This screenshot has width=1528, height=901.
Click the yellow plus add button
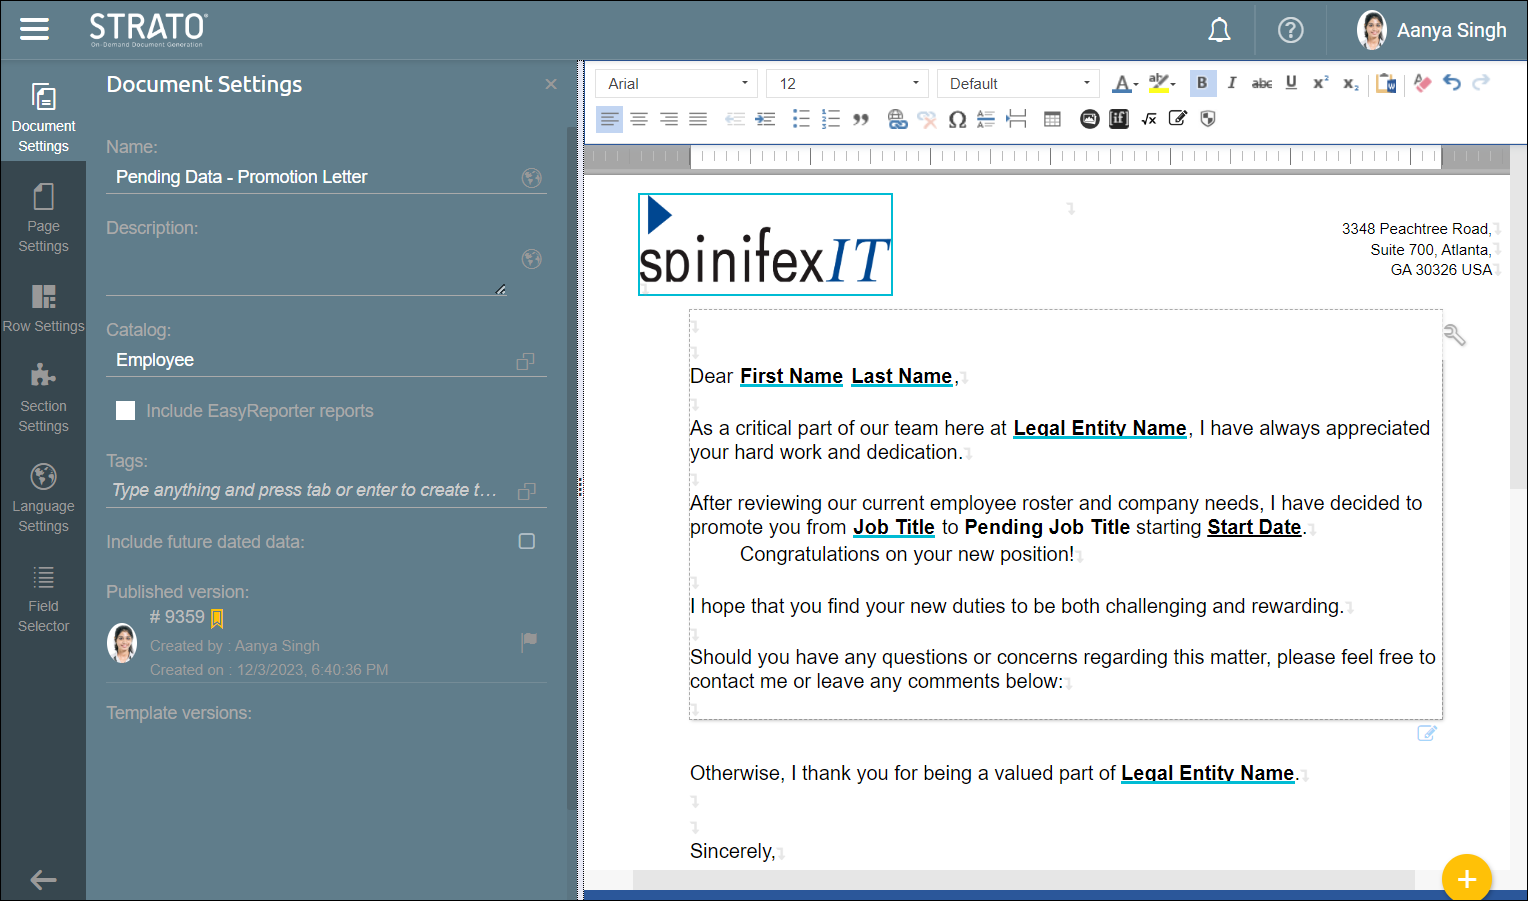point(1466,878)
